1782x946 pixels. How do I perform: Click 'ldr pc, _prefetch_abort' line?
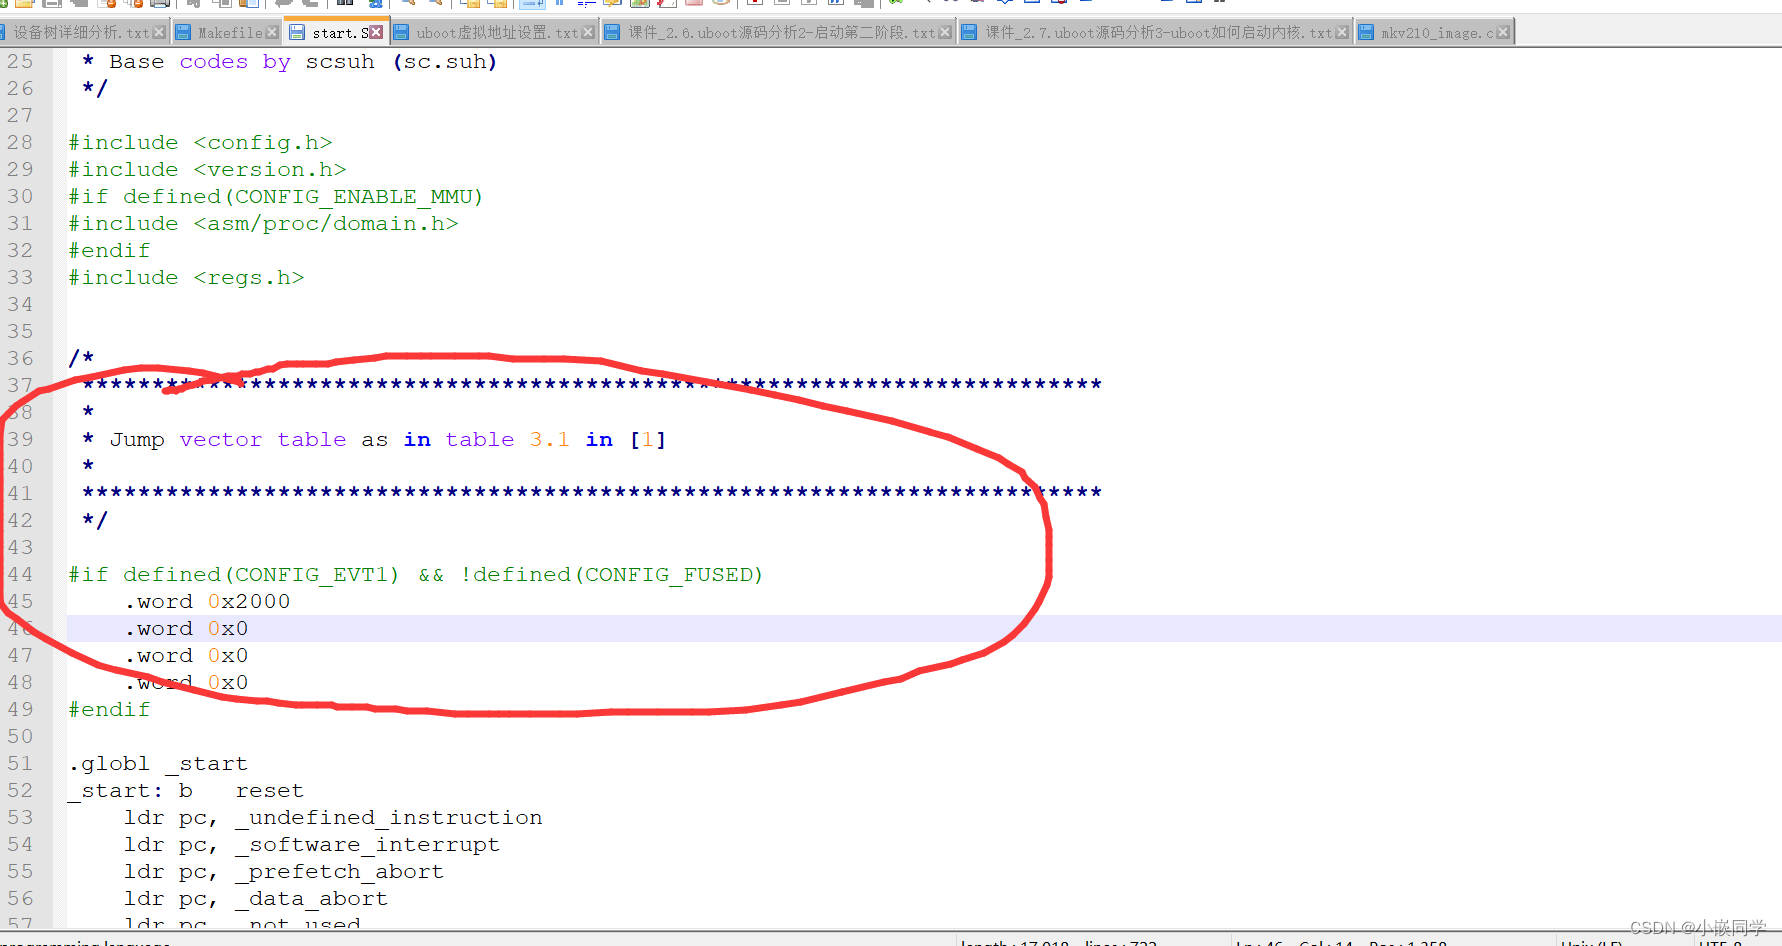click(284, 872)
